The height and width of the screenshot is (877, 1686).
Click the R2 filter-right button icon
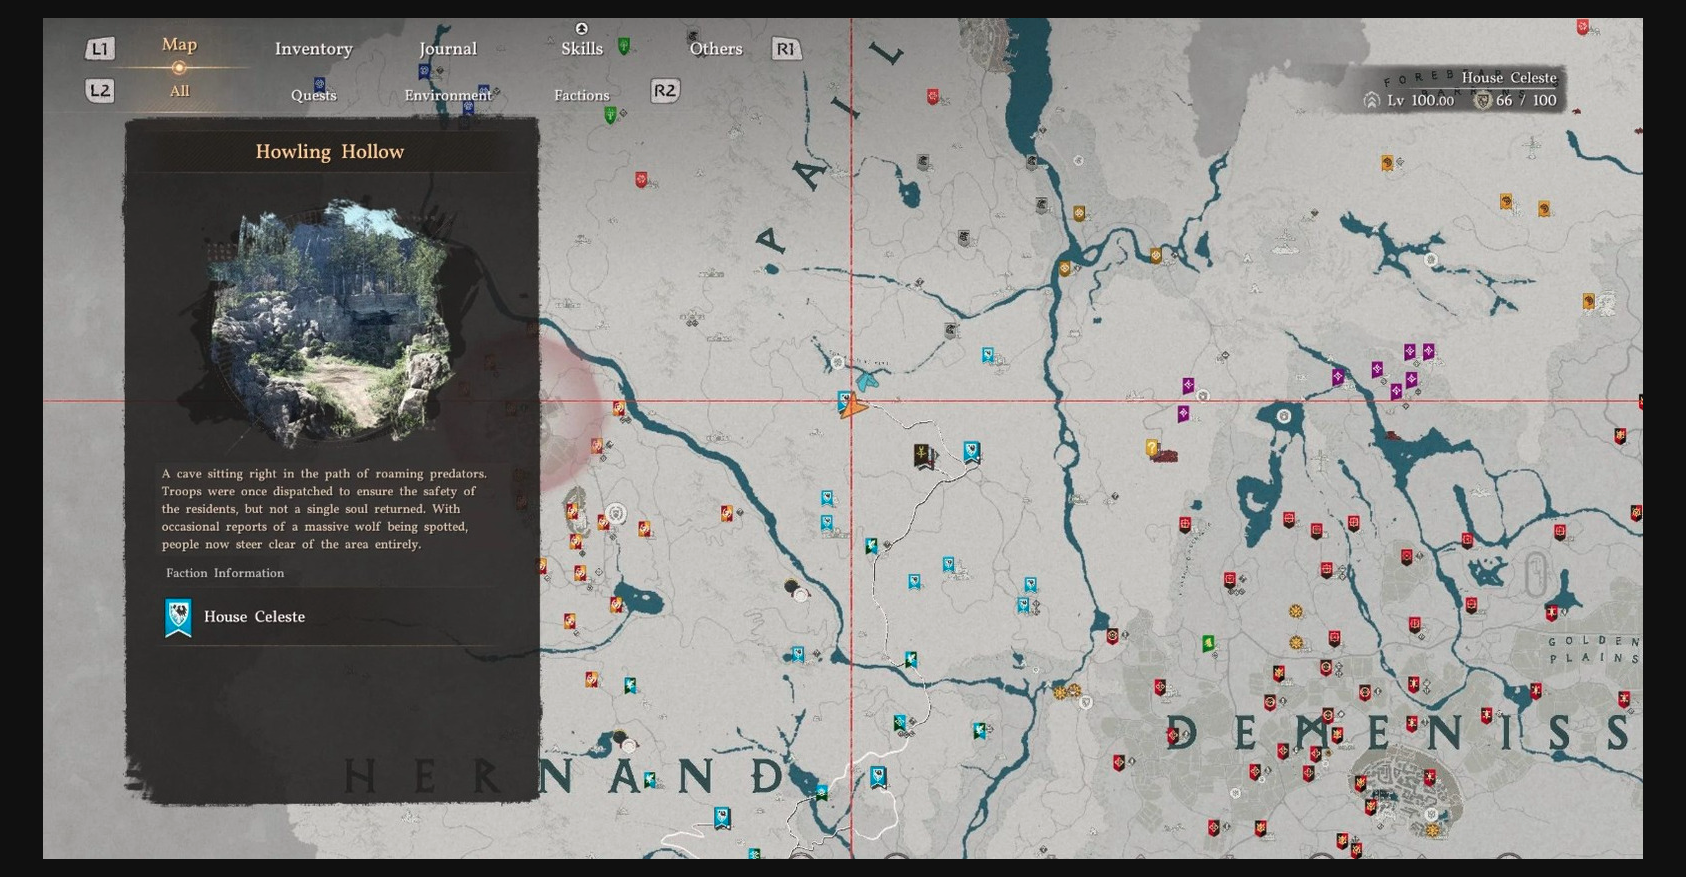pos(664,91)
